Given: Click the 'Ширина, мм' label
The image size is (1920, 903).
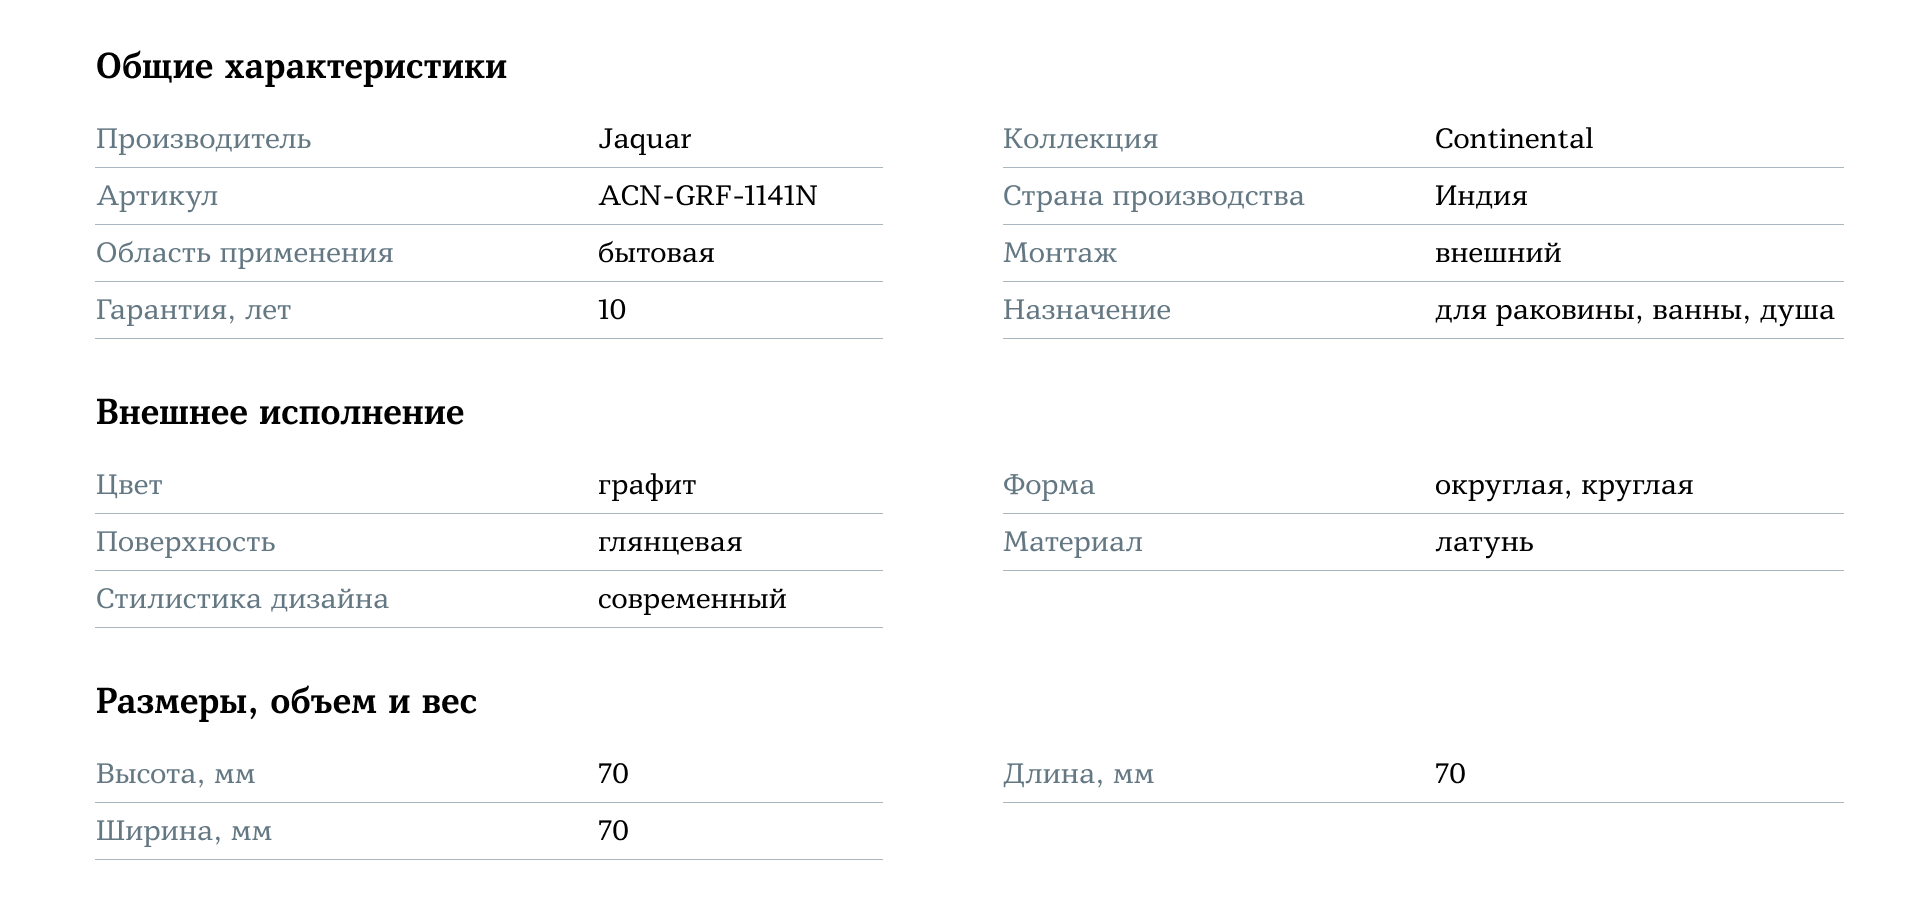Looking at the screenshot, I should pyautogui.click(x=184, y=832).
